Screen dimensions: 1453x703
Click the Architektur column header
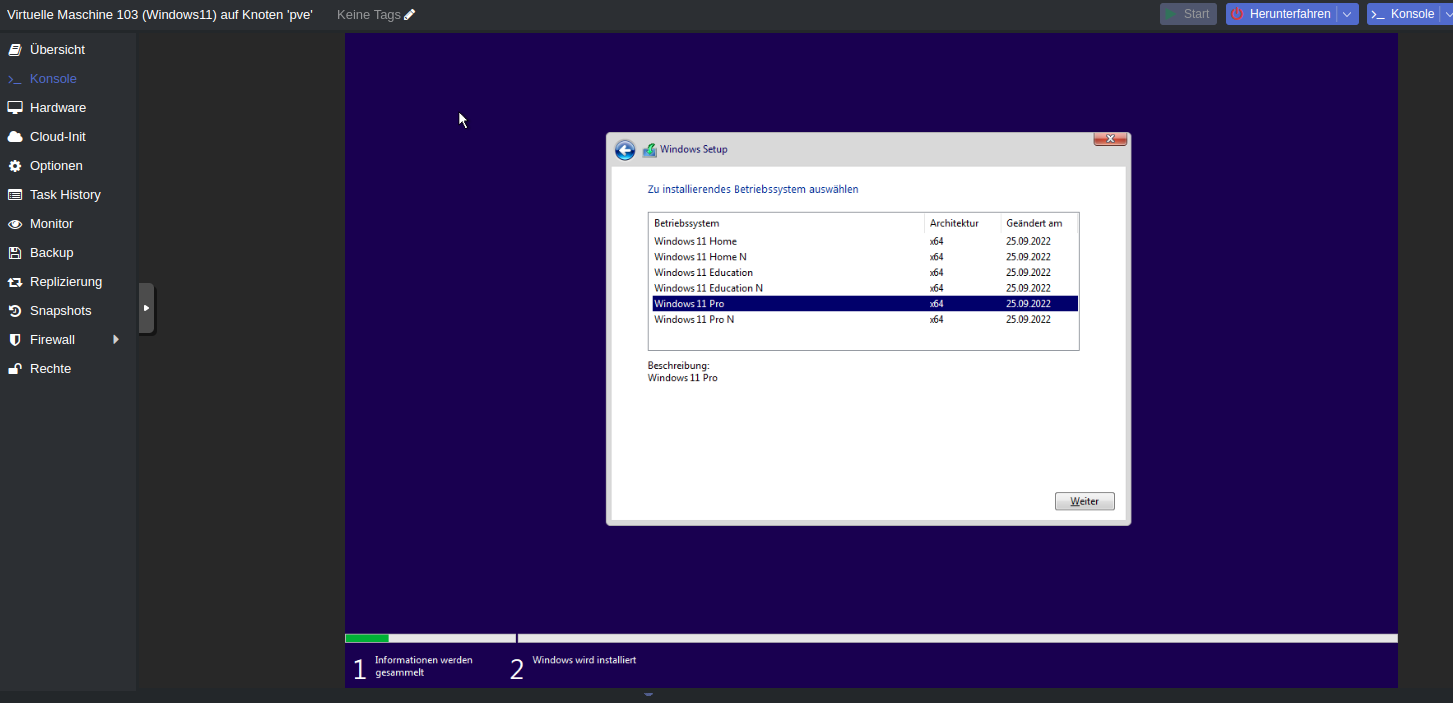pos(963,223)
